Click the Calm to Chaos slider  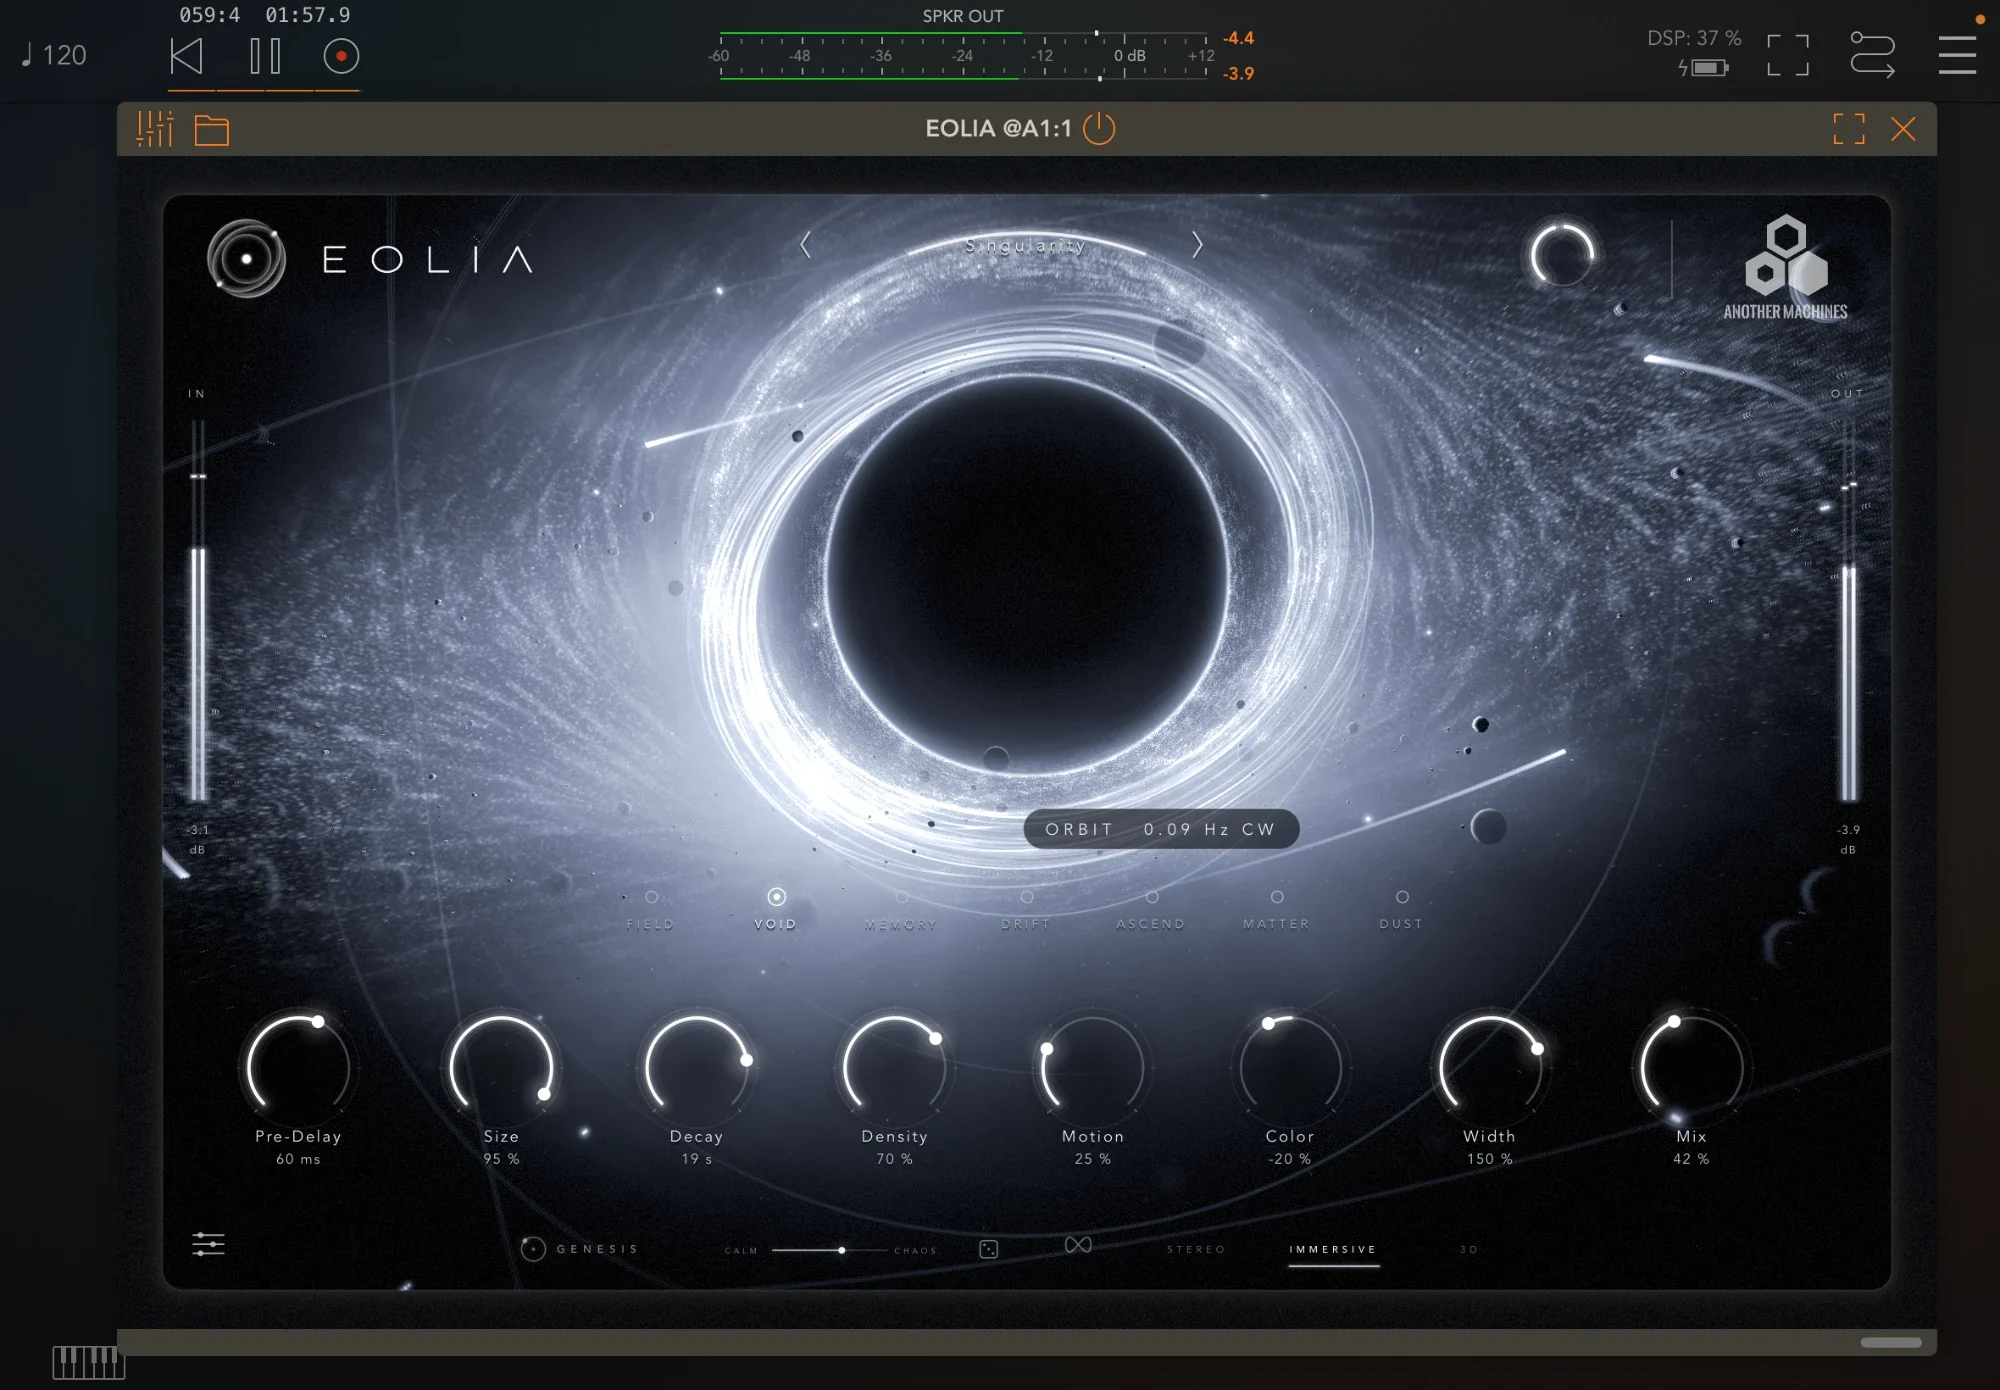[x=830, y=1250]
